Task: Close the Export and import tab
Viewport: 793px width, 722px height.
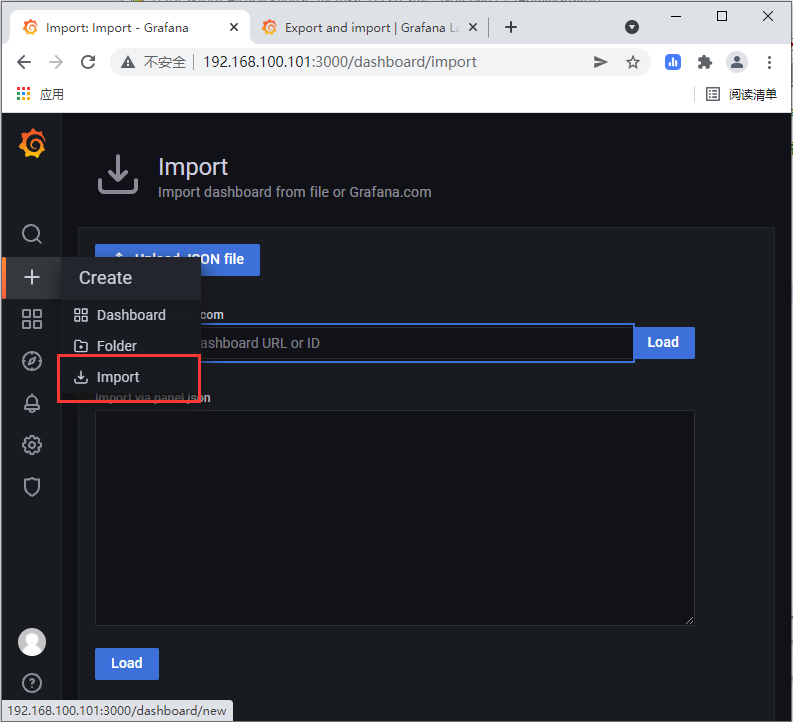Action: 473,27
